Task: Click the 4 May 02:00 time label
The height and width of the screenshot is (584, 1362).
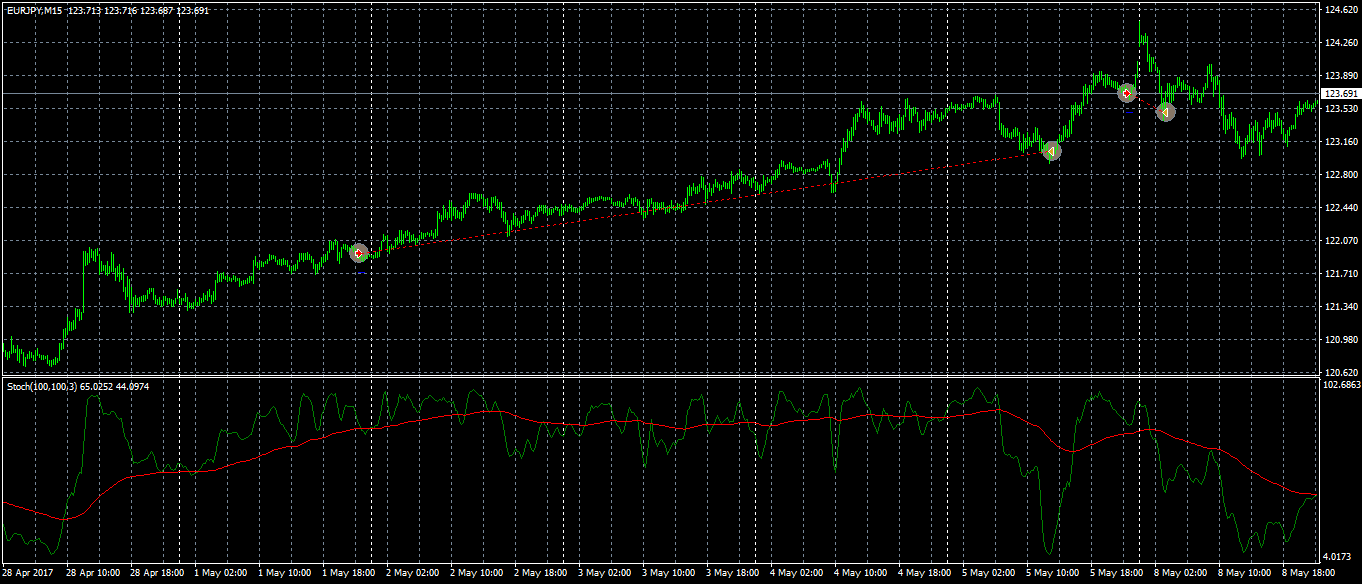Action: pos(797,574)
